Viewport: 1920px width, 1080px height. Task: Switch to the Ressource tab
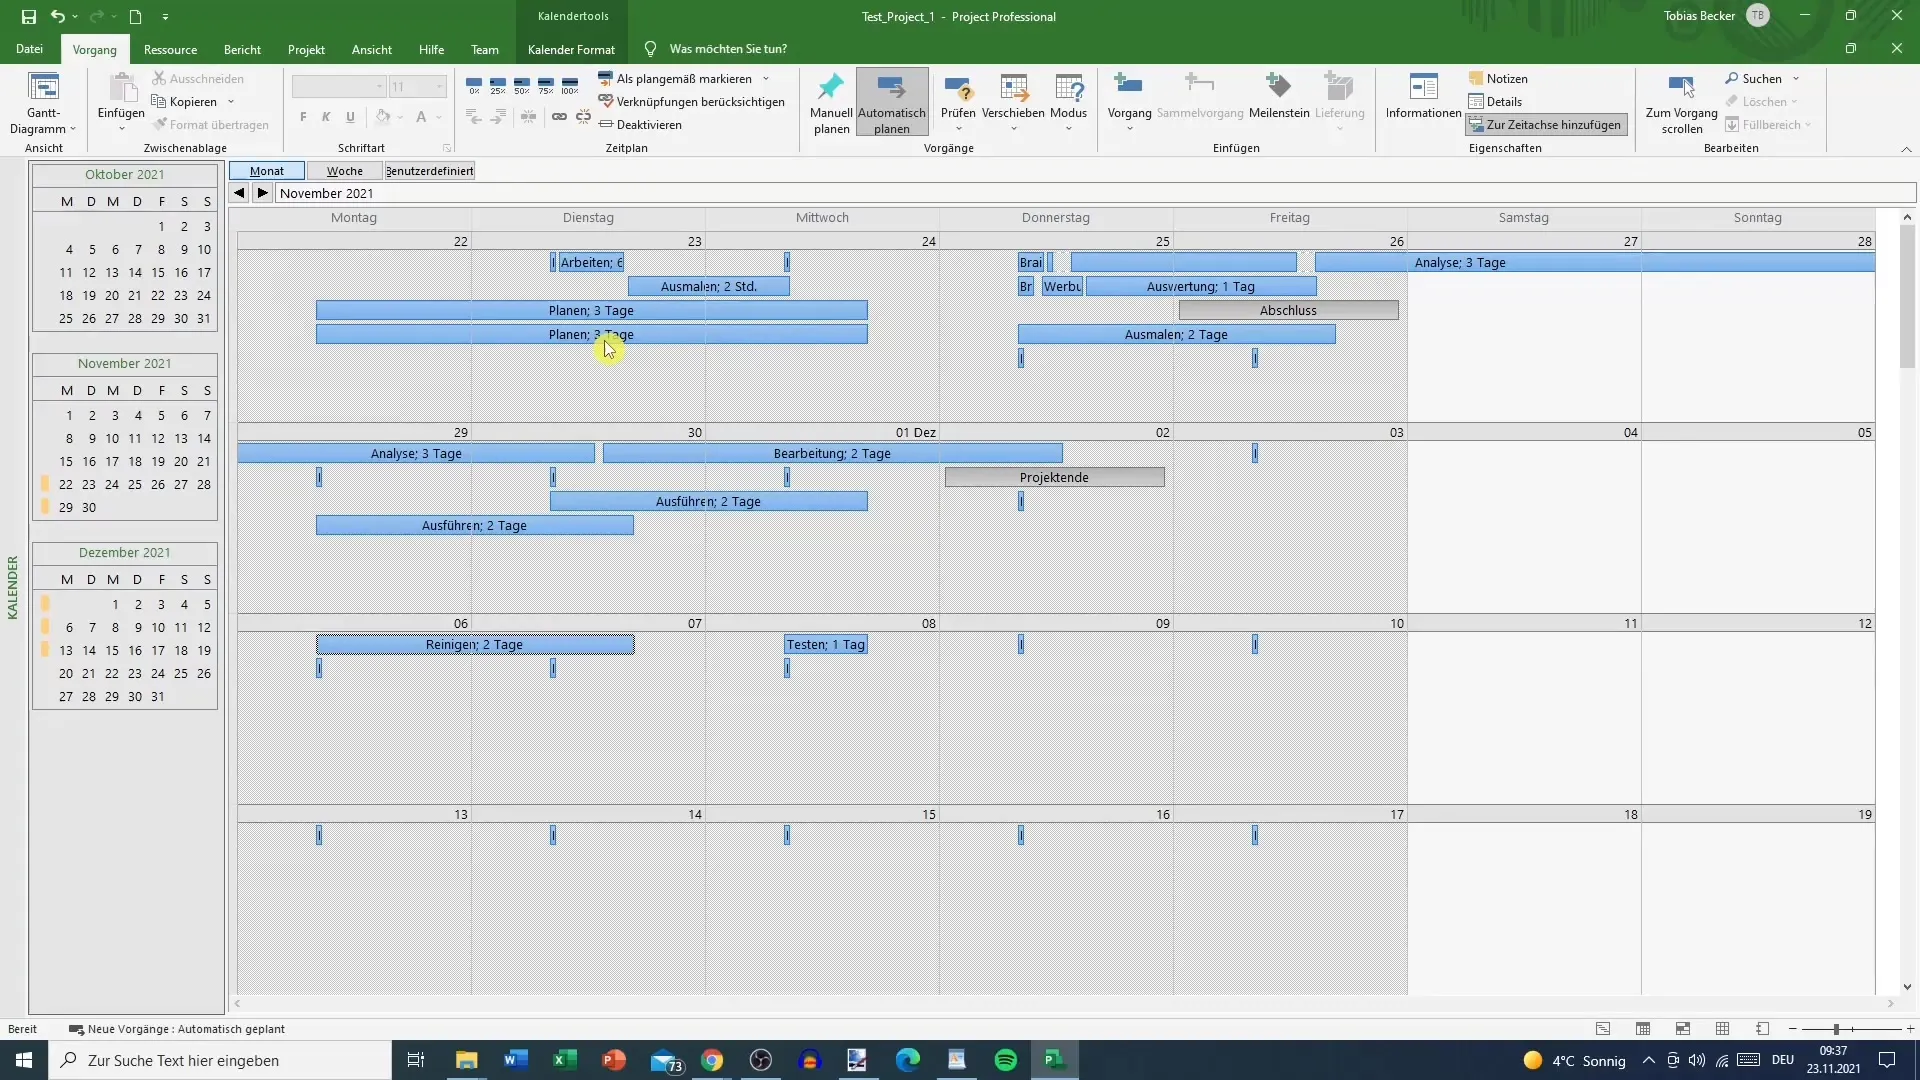[170, 49]
